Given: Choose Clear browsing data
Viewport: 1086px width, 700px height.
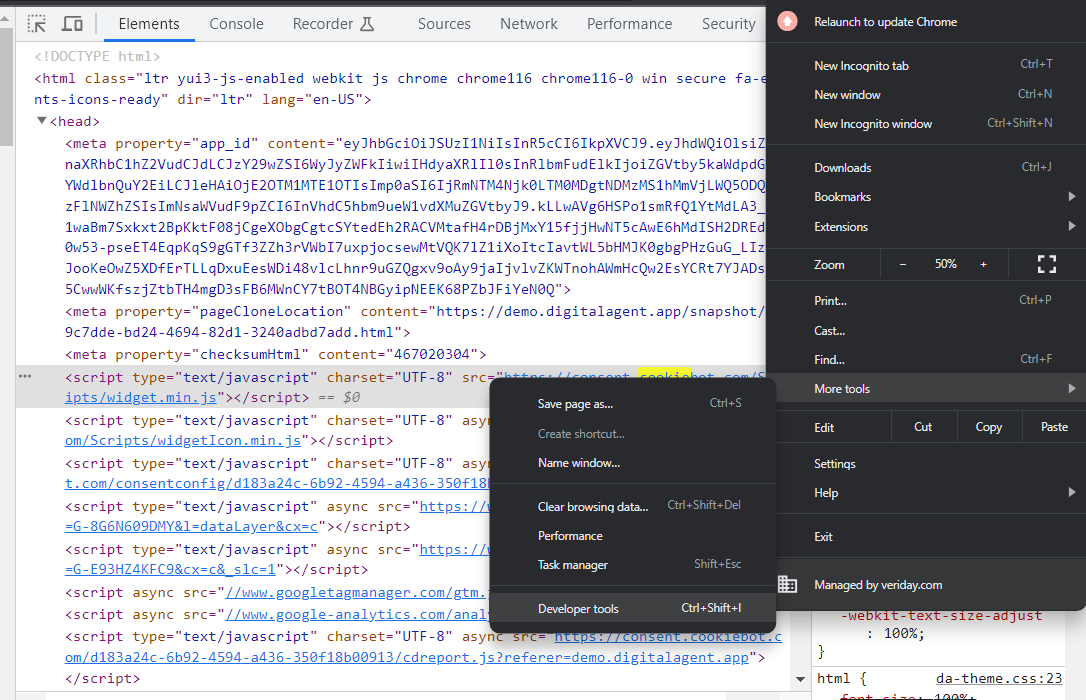Looking at the screenshot, I should coord(632,506).
